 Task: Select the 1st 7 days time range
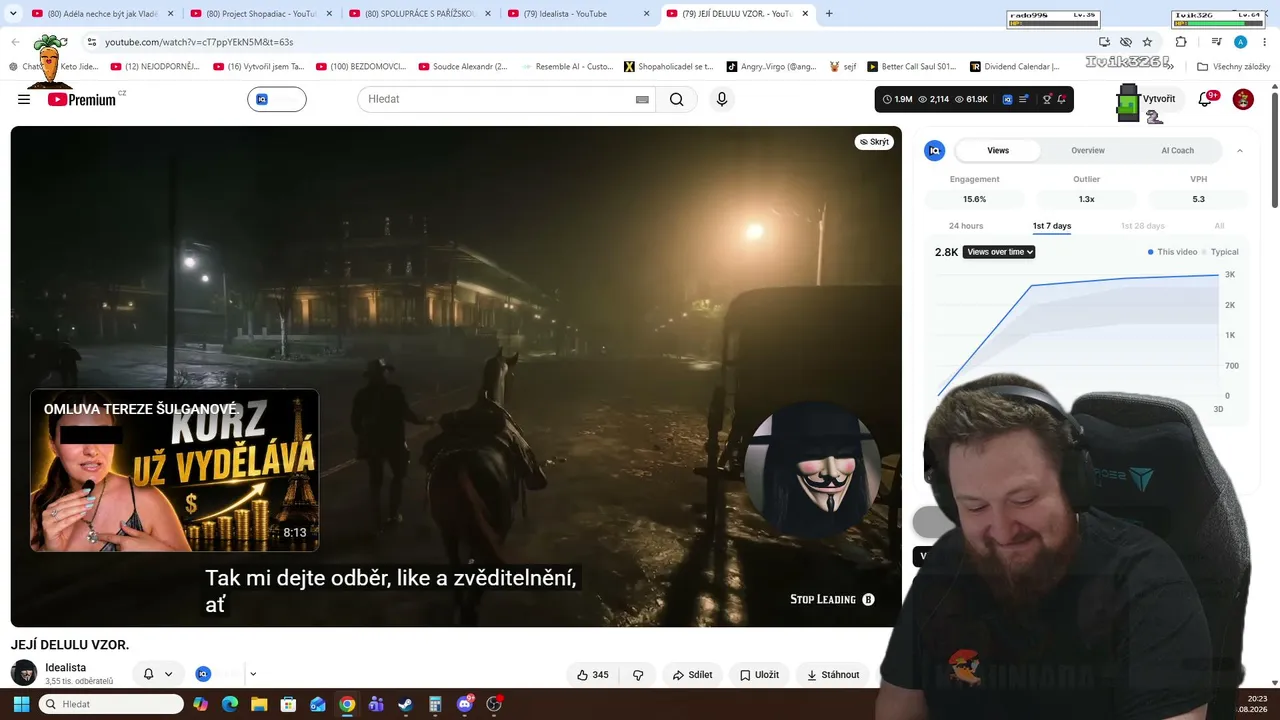(1052, 226)
